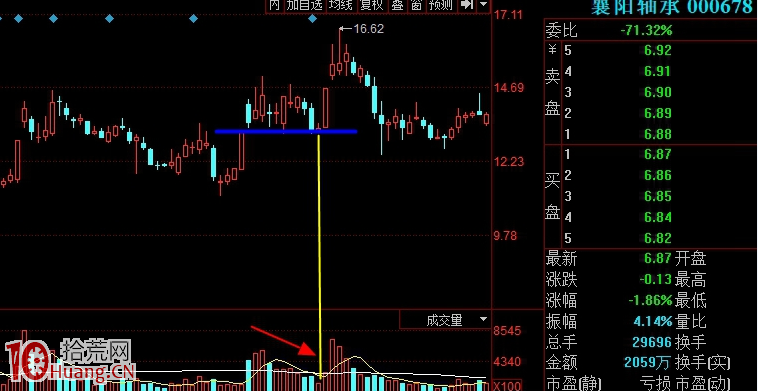Select sell level 5 price 6.92

coord(658,50)
